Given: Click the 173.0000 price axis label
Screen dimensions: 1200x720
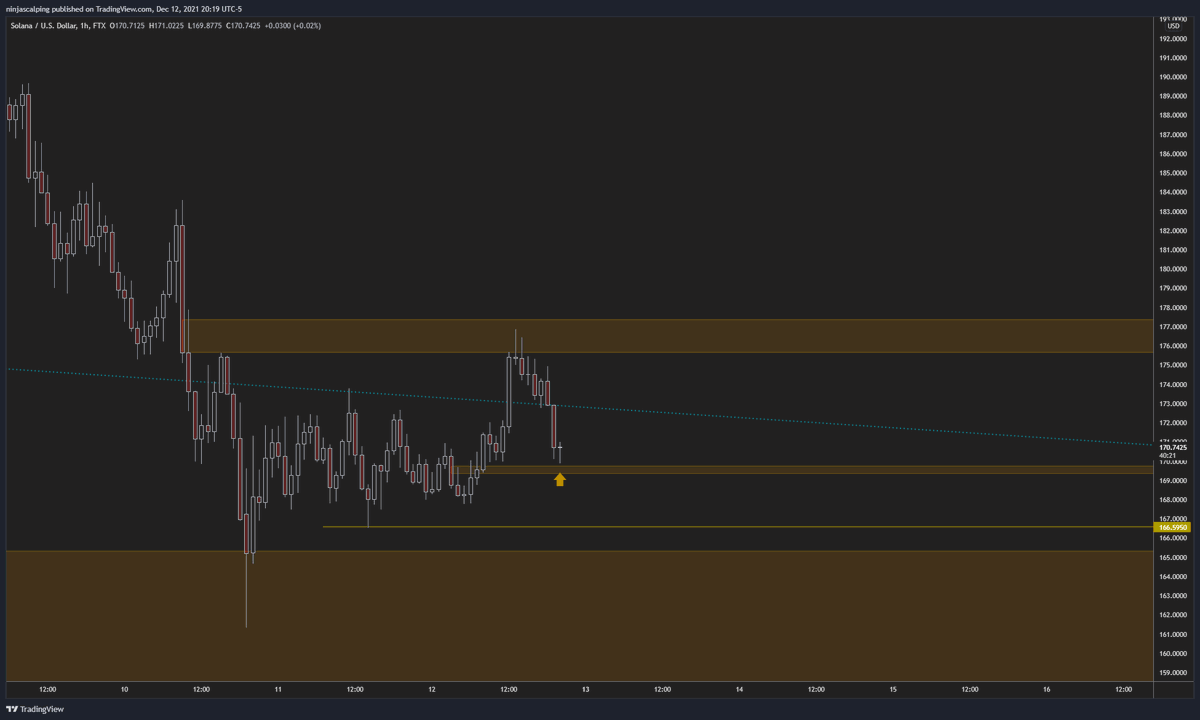Looking at the screenshot, I should (x=1172, y=404).
